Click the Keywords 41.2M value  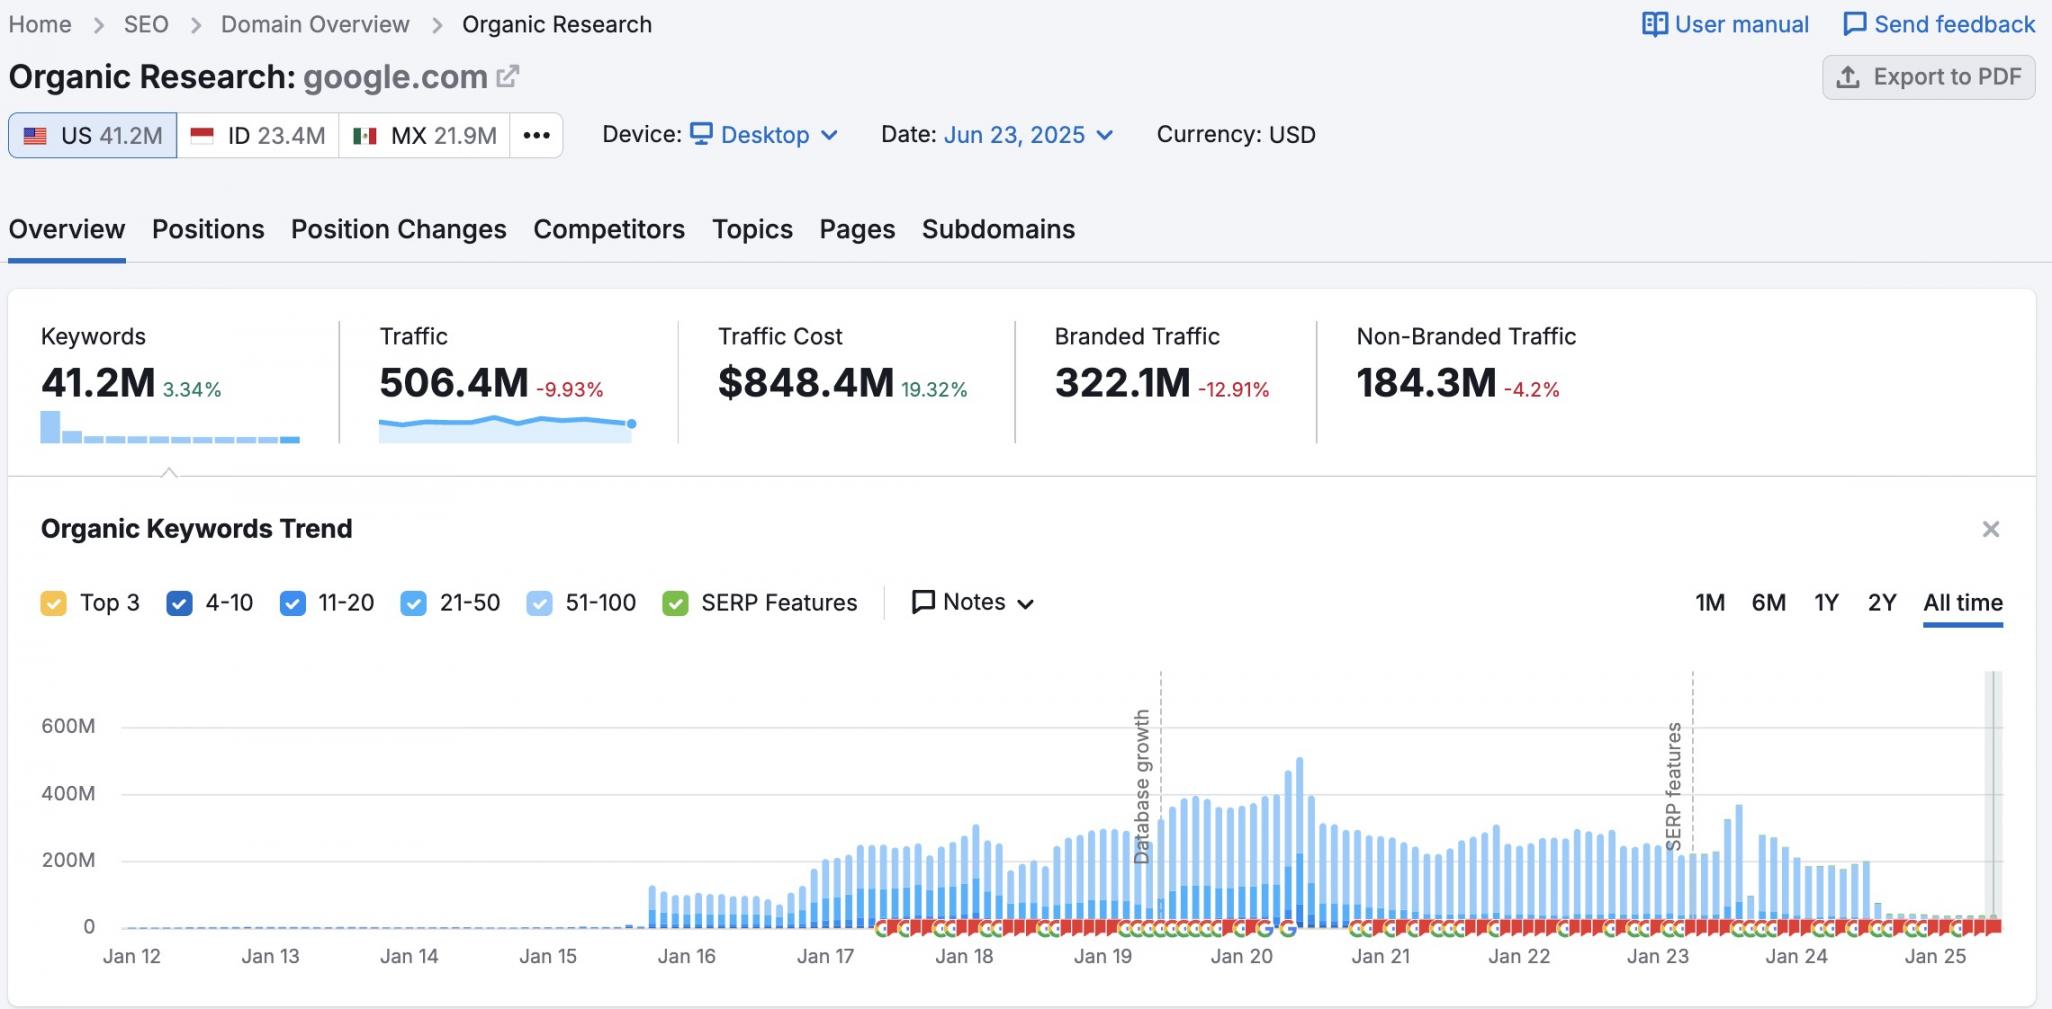click(98, 383)
